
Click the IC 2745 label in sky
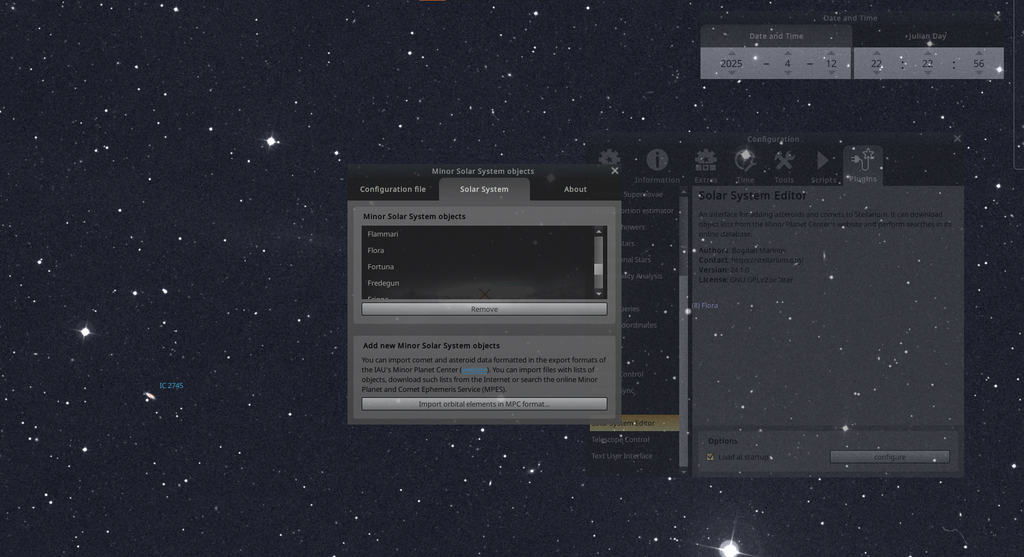click(171, 385)
